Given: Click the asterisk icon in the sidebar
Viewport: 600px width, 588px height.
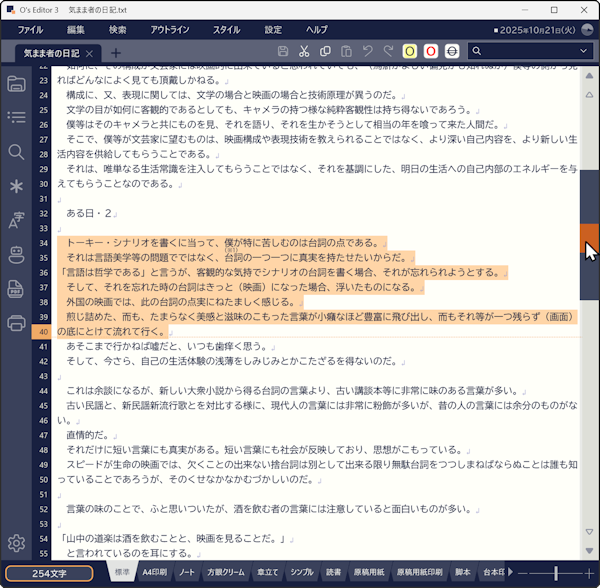Looking at the screenshot, I should point(16,186).
